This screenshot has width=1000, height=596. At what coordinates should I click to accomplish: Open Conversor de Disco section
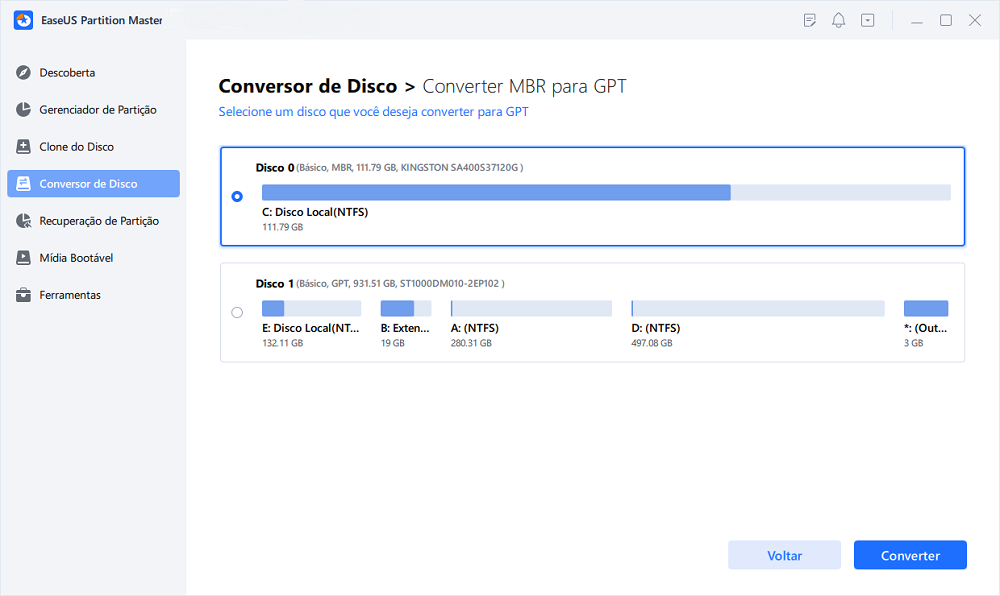[x=93, y=184]
